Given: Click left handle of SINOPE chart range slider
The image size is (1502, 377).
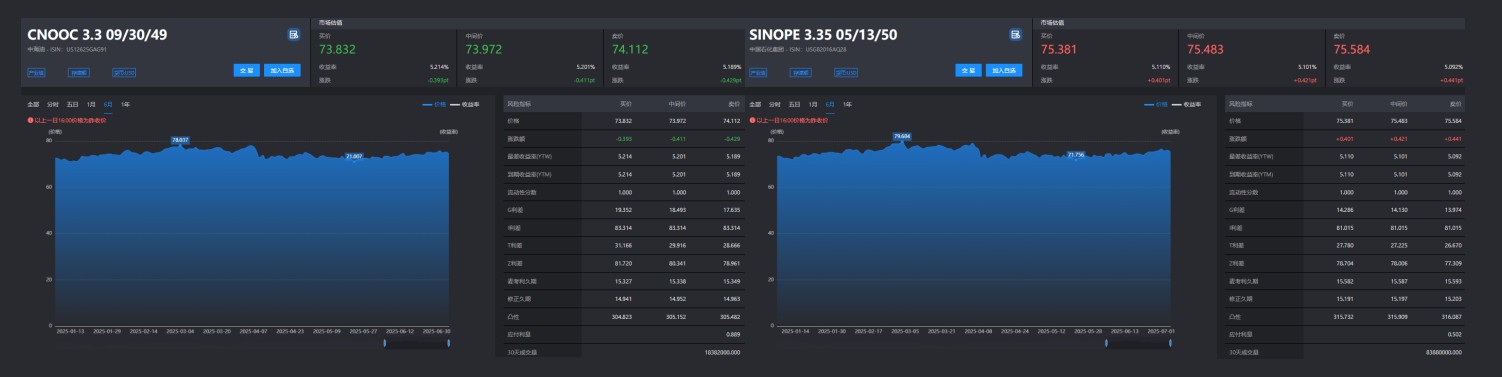Looking at the screenshot, I should click(x=1106, y=343).
